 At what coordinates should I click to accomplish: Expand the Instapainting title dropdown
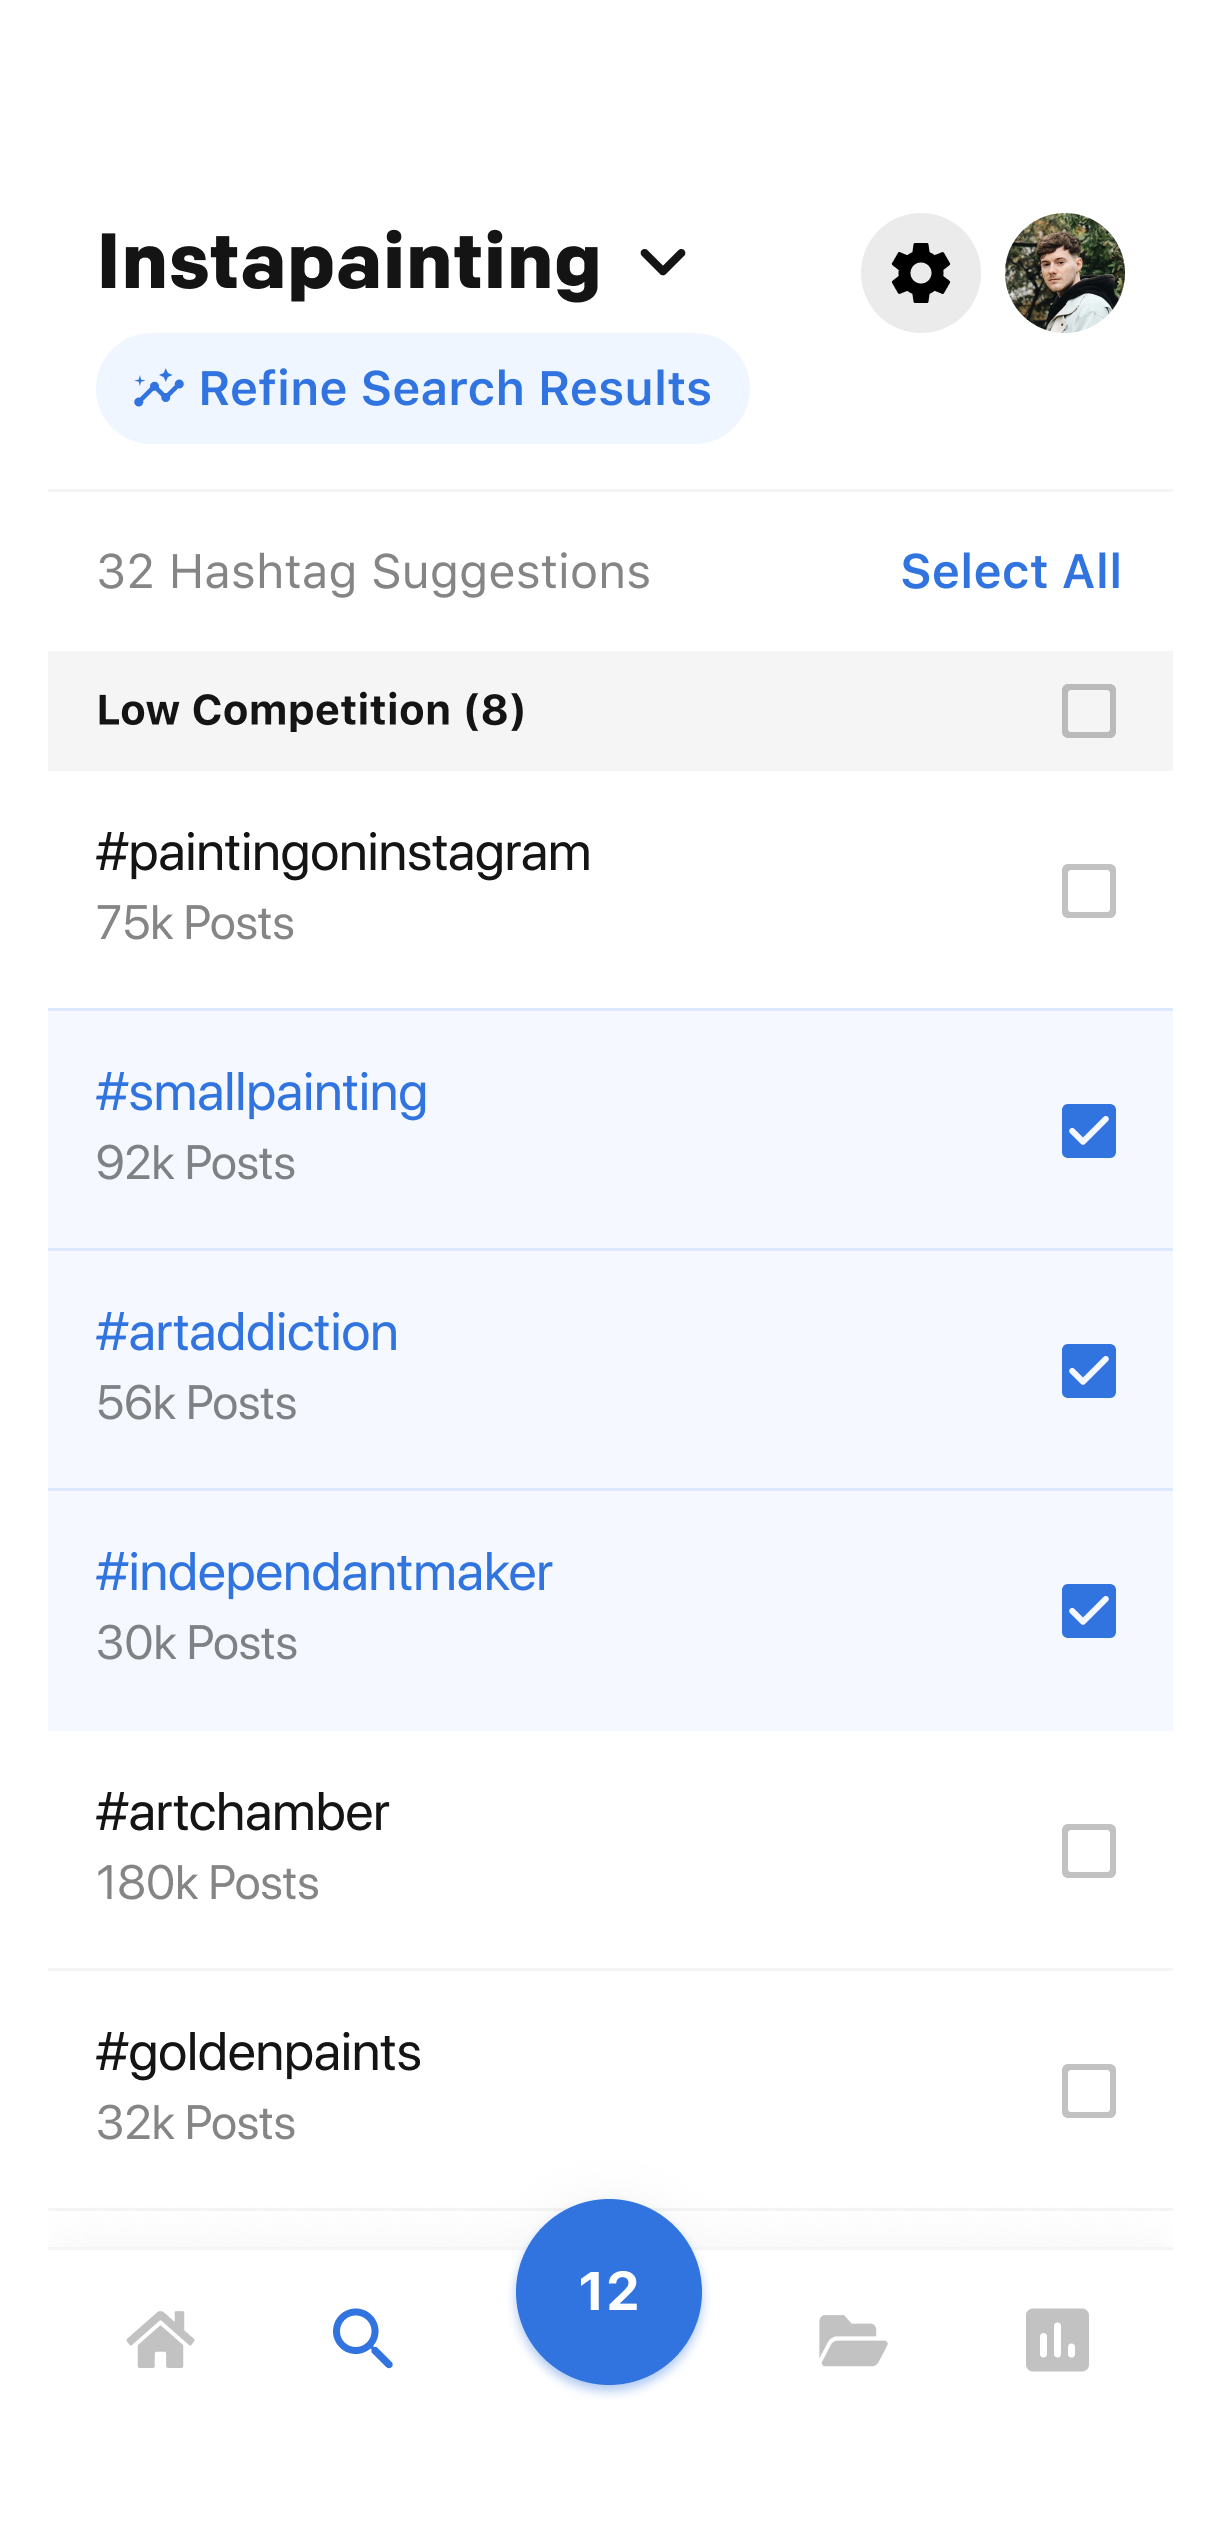tap(662, 263)
